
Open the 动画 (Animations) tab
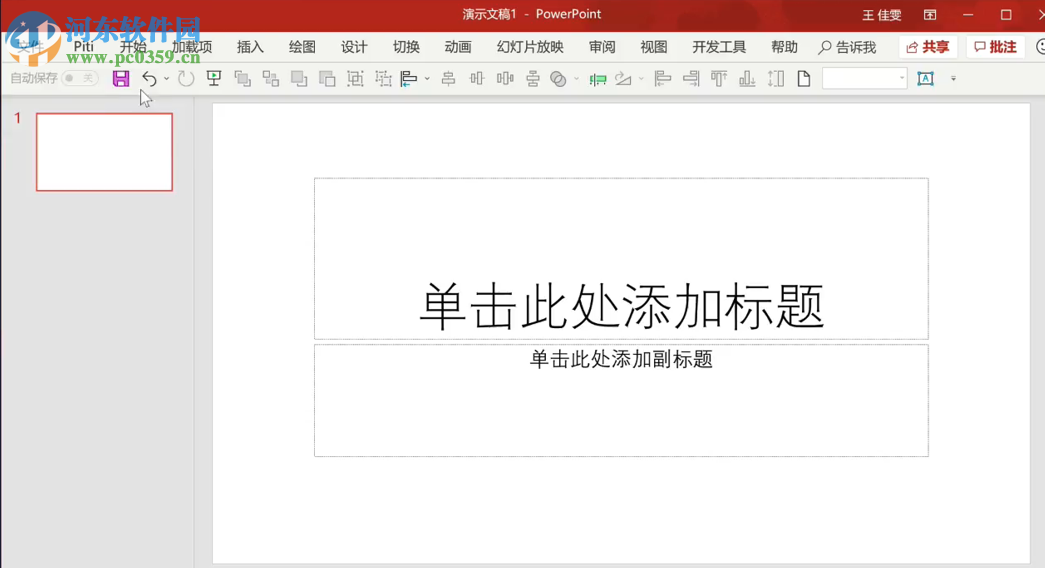coord(458,47)
